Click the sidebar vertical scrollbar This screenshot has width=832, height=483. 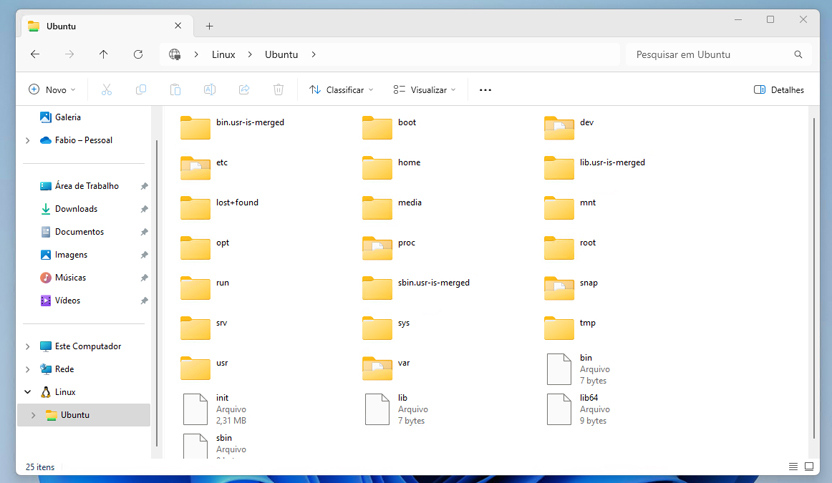pyautogui.click(x=157, y=293)
